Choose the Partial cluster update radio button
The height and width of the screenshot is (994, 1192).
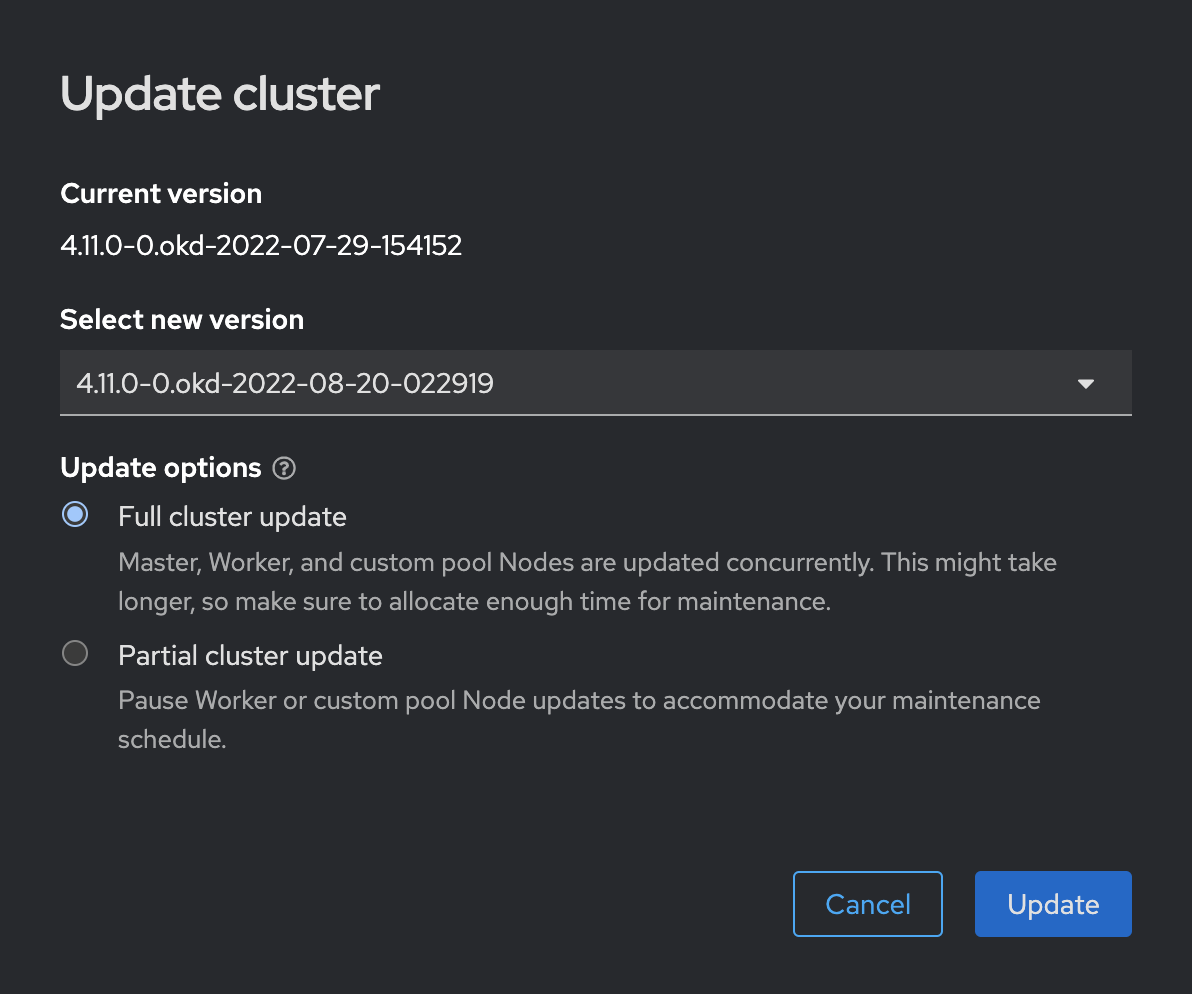click(75, 654)
